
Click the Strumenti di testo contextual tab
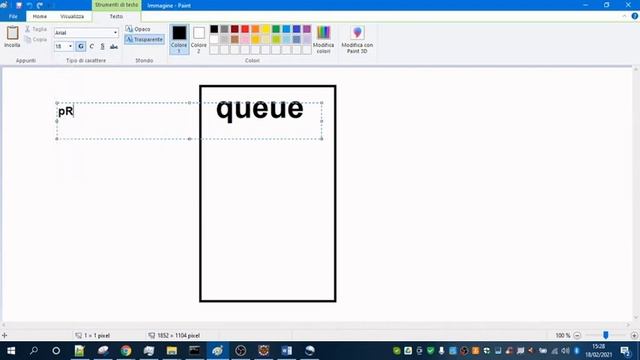[x=116, y=5]
